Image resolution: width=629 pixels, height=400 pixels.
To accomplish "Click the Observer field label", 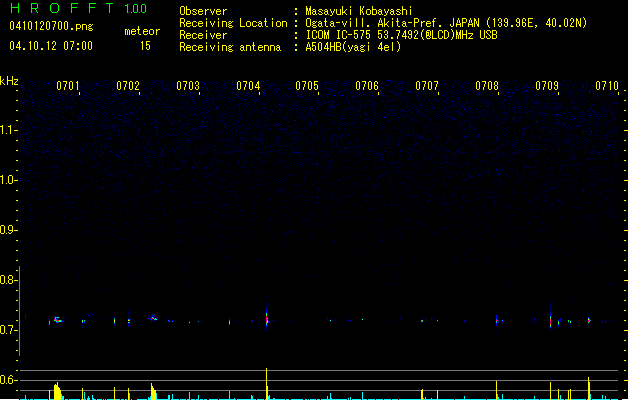I will (203, 11).
